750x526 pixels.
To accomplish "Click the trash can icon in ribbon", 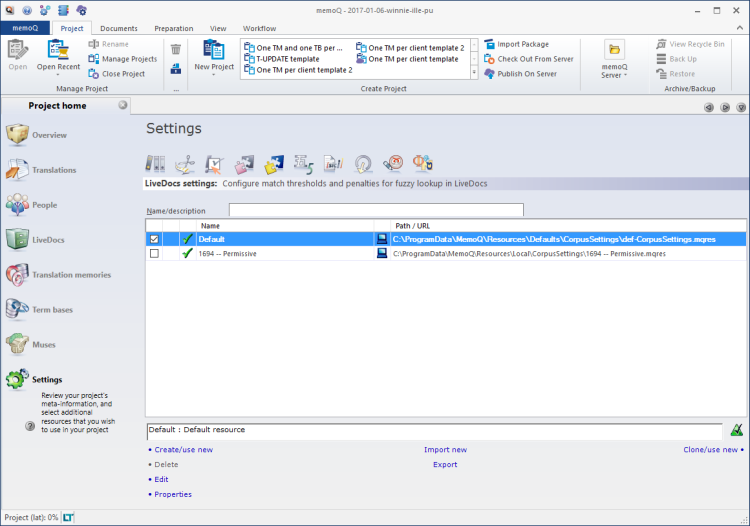I will click(176, 49).
